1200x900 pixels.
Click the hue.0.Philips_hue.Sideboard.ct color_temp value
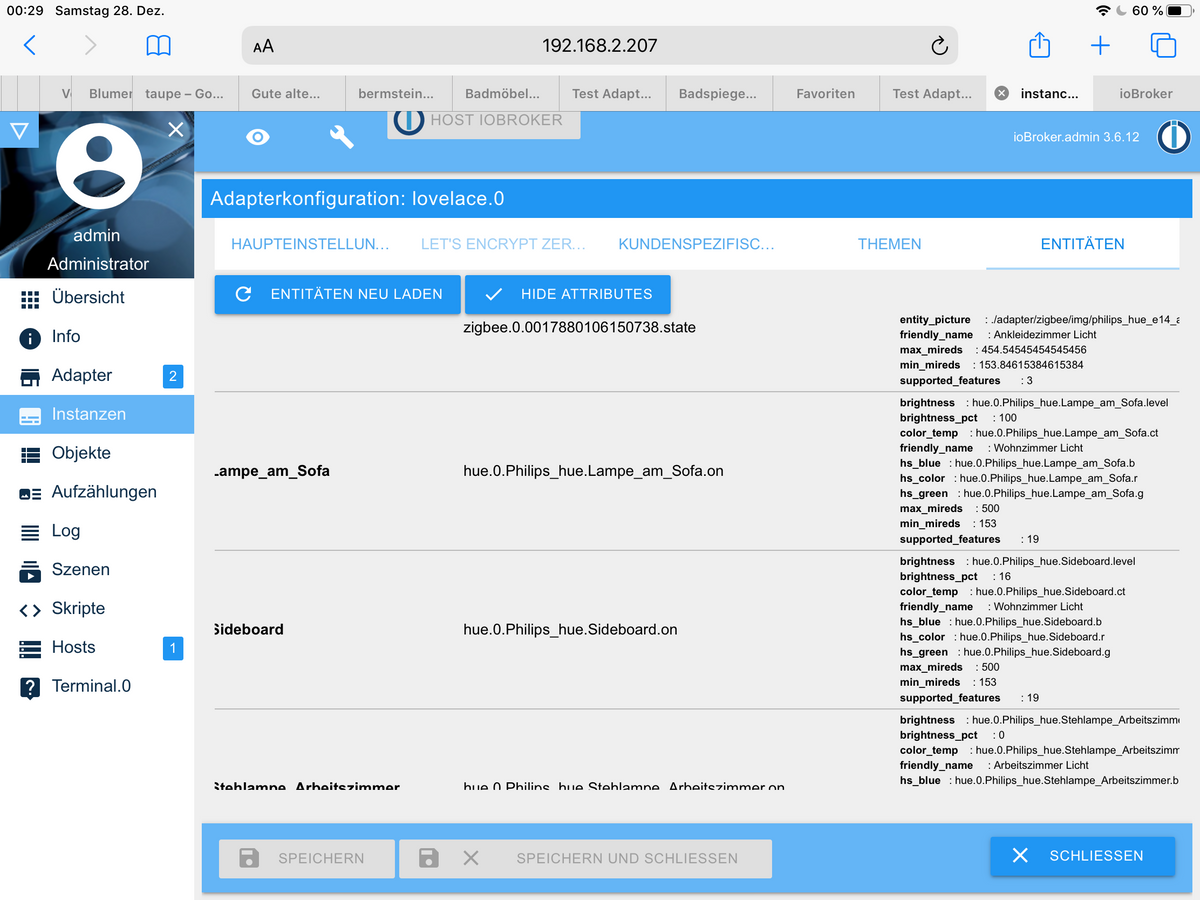(1050, 592)
